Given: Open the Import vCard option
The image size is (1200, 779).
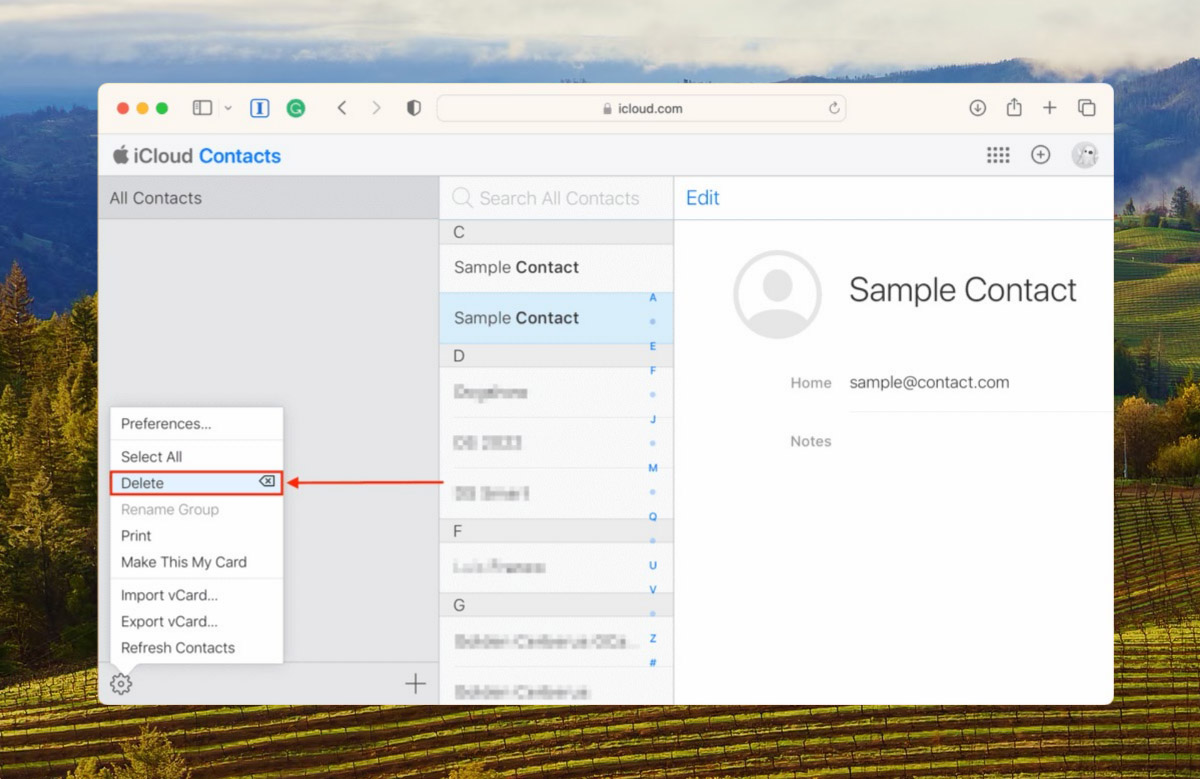Looking at the screenshot, I should (x=169, y=595).
